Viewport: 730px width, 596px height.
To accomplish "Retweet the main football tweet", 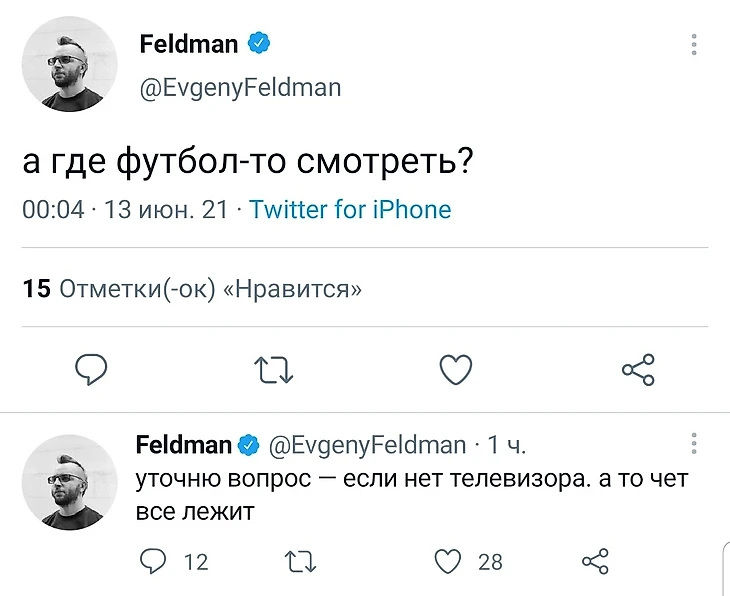I will click(274, 370).
